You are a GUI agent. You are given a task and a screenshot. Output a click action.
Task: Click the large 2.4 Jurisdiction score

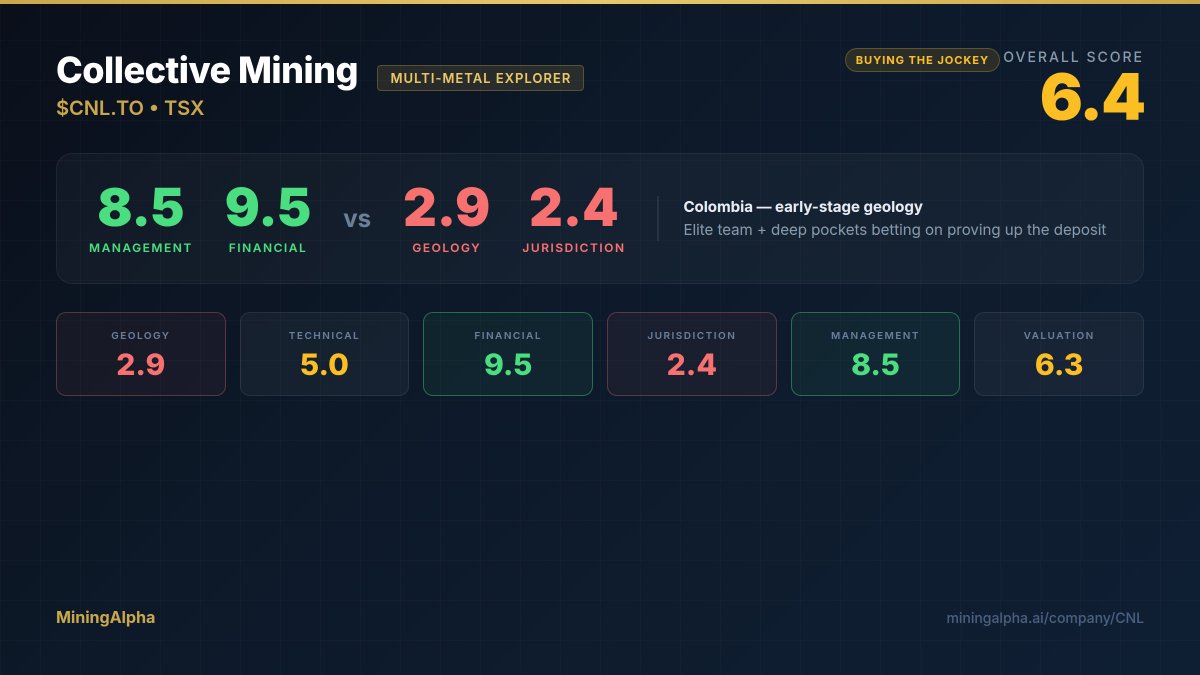[x=573, y=208]
